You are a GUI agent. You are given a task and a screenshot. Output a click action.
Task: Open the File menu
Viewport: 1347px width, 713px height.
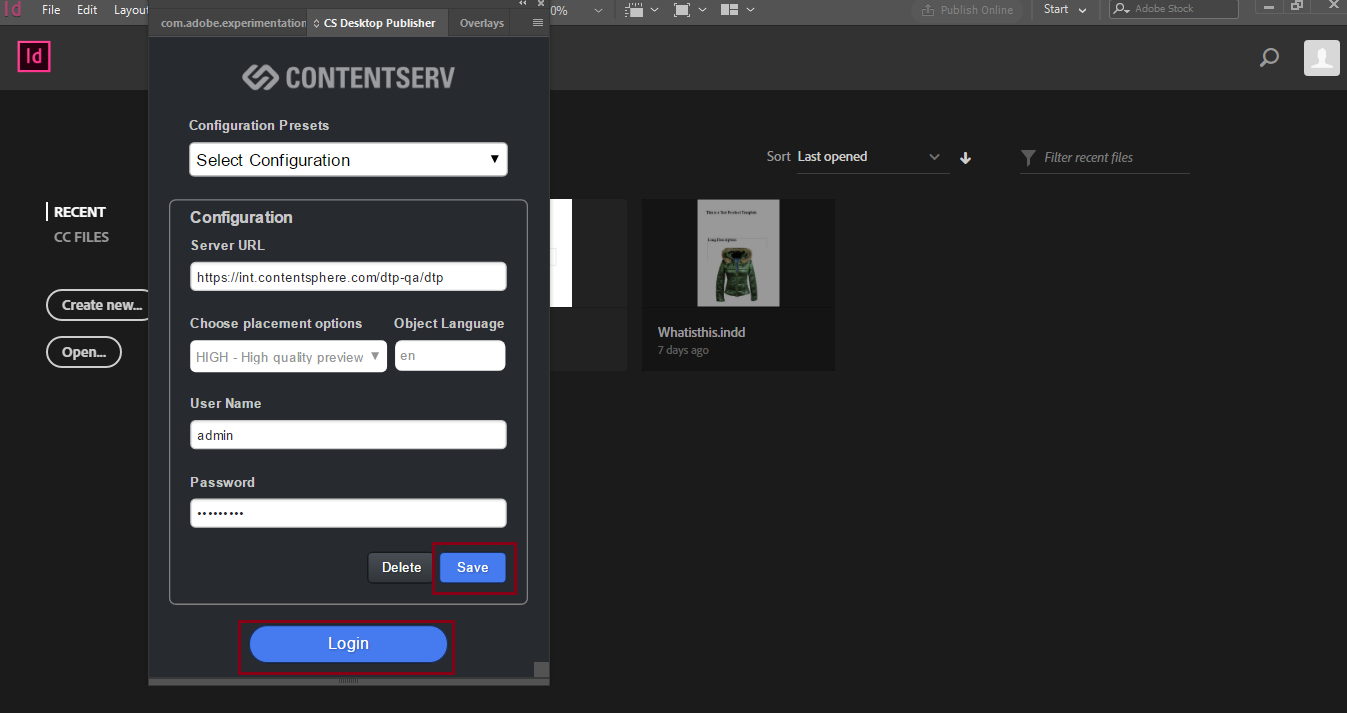point(51,9)
